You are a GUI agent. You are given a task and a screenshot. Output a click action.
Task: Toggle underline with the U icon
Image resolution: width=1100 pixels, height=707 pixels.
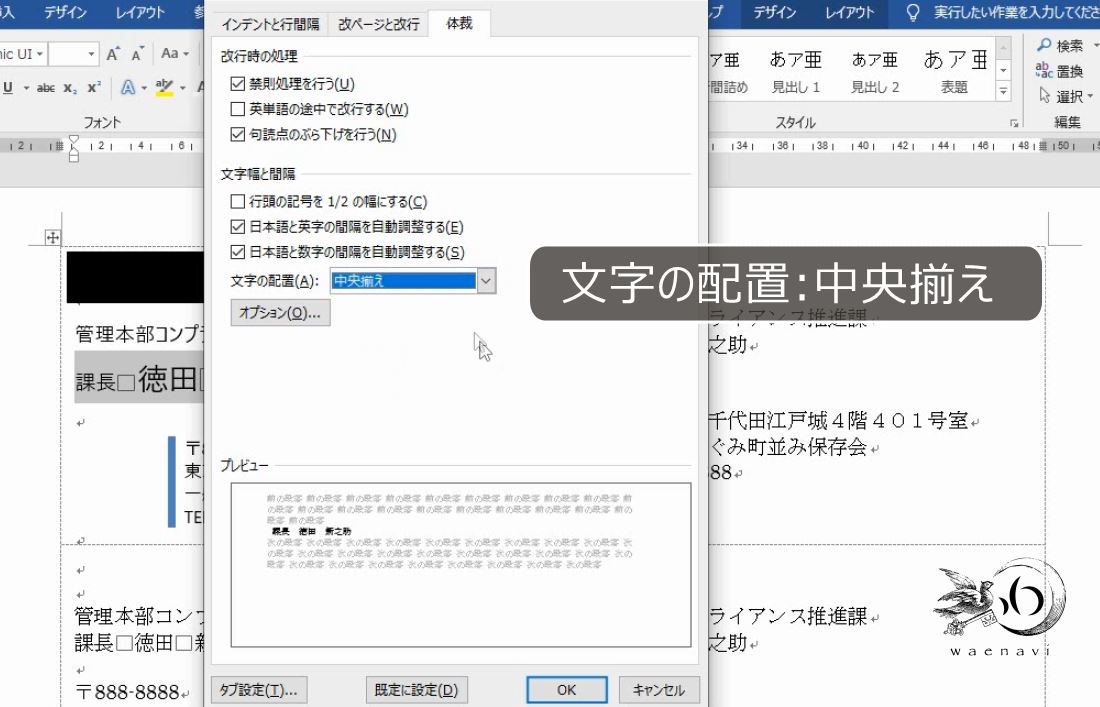(8, 88)
